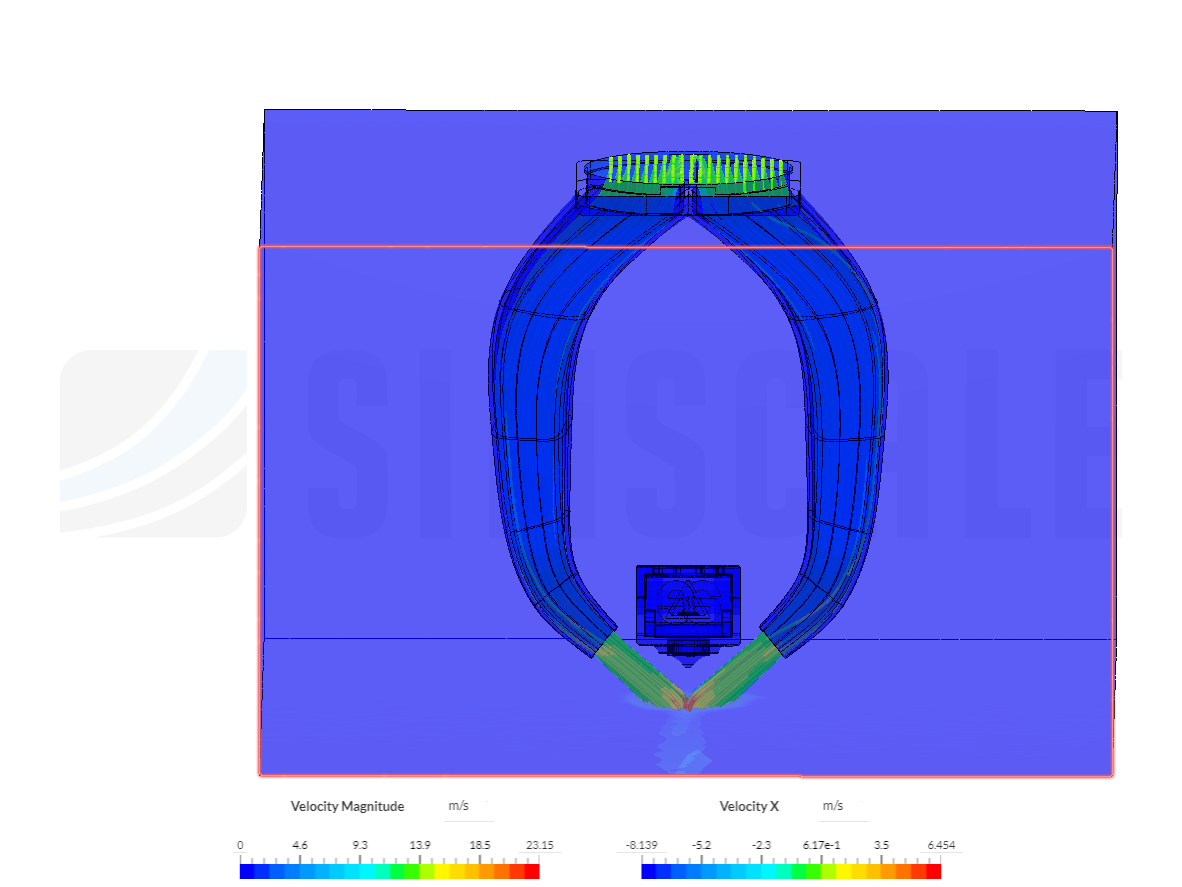
Task: Edit the Velocity Magnitude minimum value 0
Action: click(x=240, y=845)
